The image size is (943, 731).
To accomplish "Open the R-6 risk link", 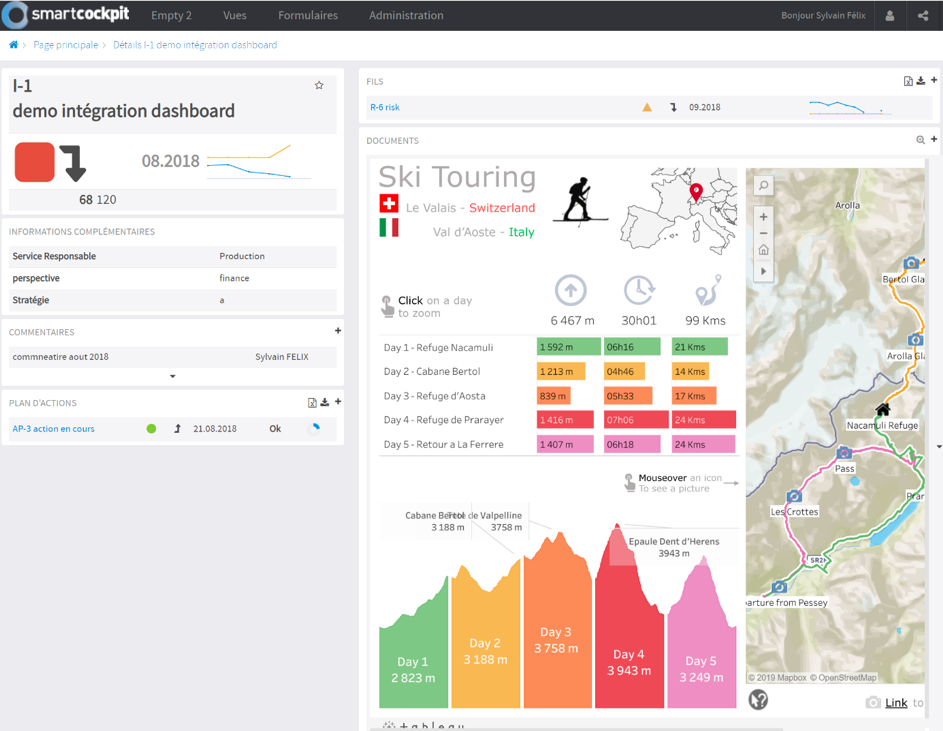I will 385,107.
